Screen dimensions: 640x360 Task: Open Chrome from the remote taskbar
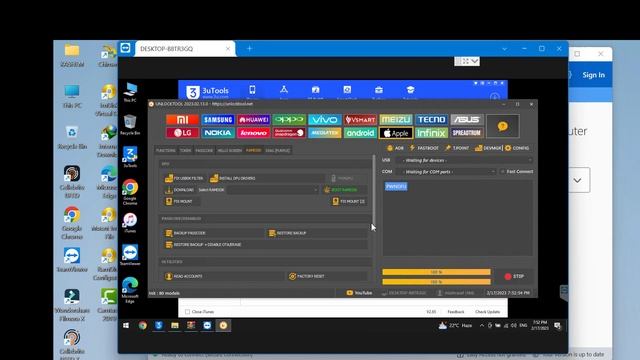[142, 325]
